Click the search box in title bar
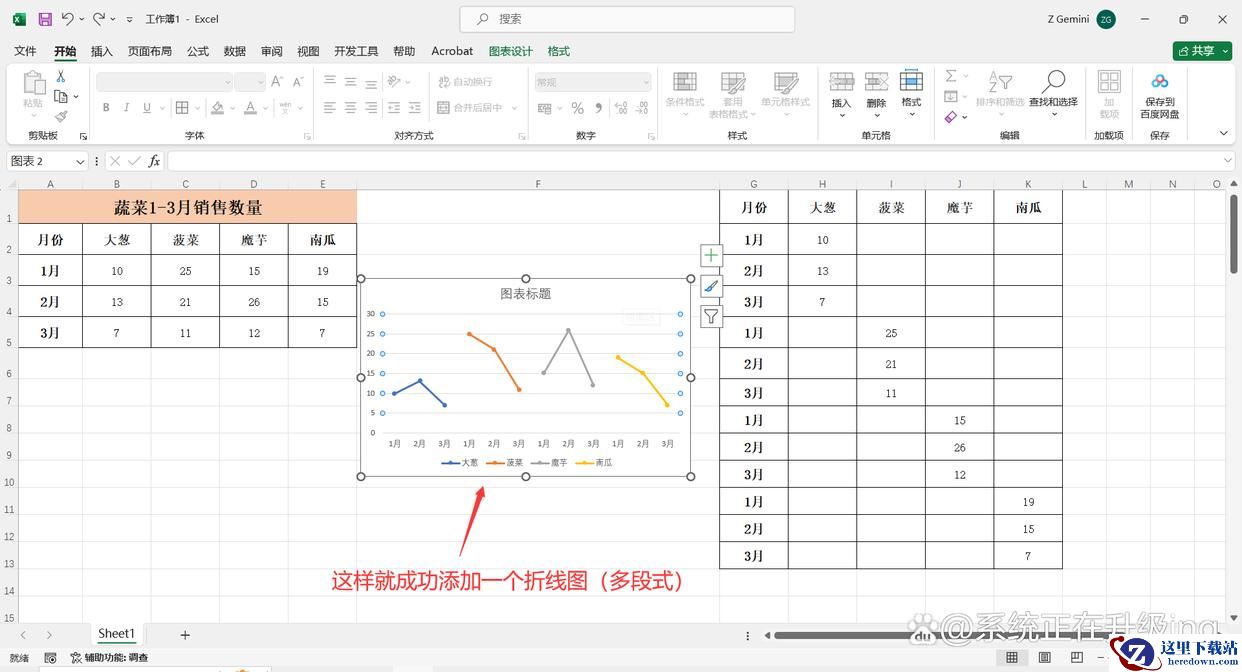 [x=627, y=19]
